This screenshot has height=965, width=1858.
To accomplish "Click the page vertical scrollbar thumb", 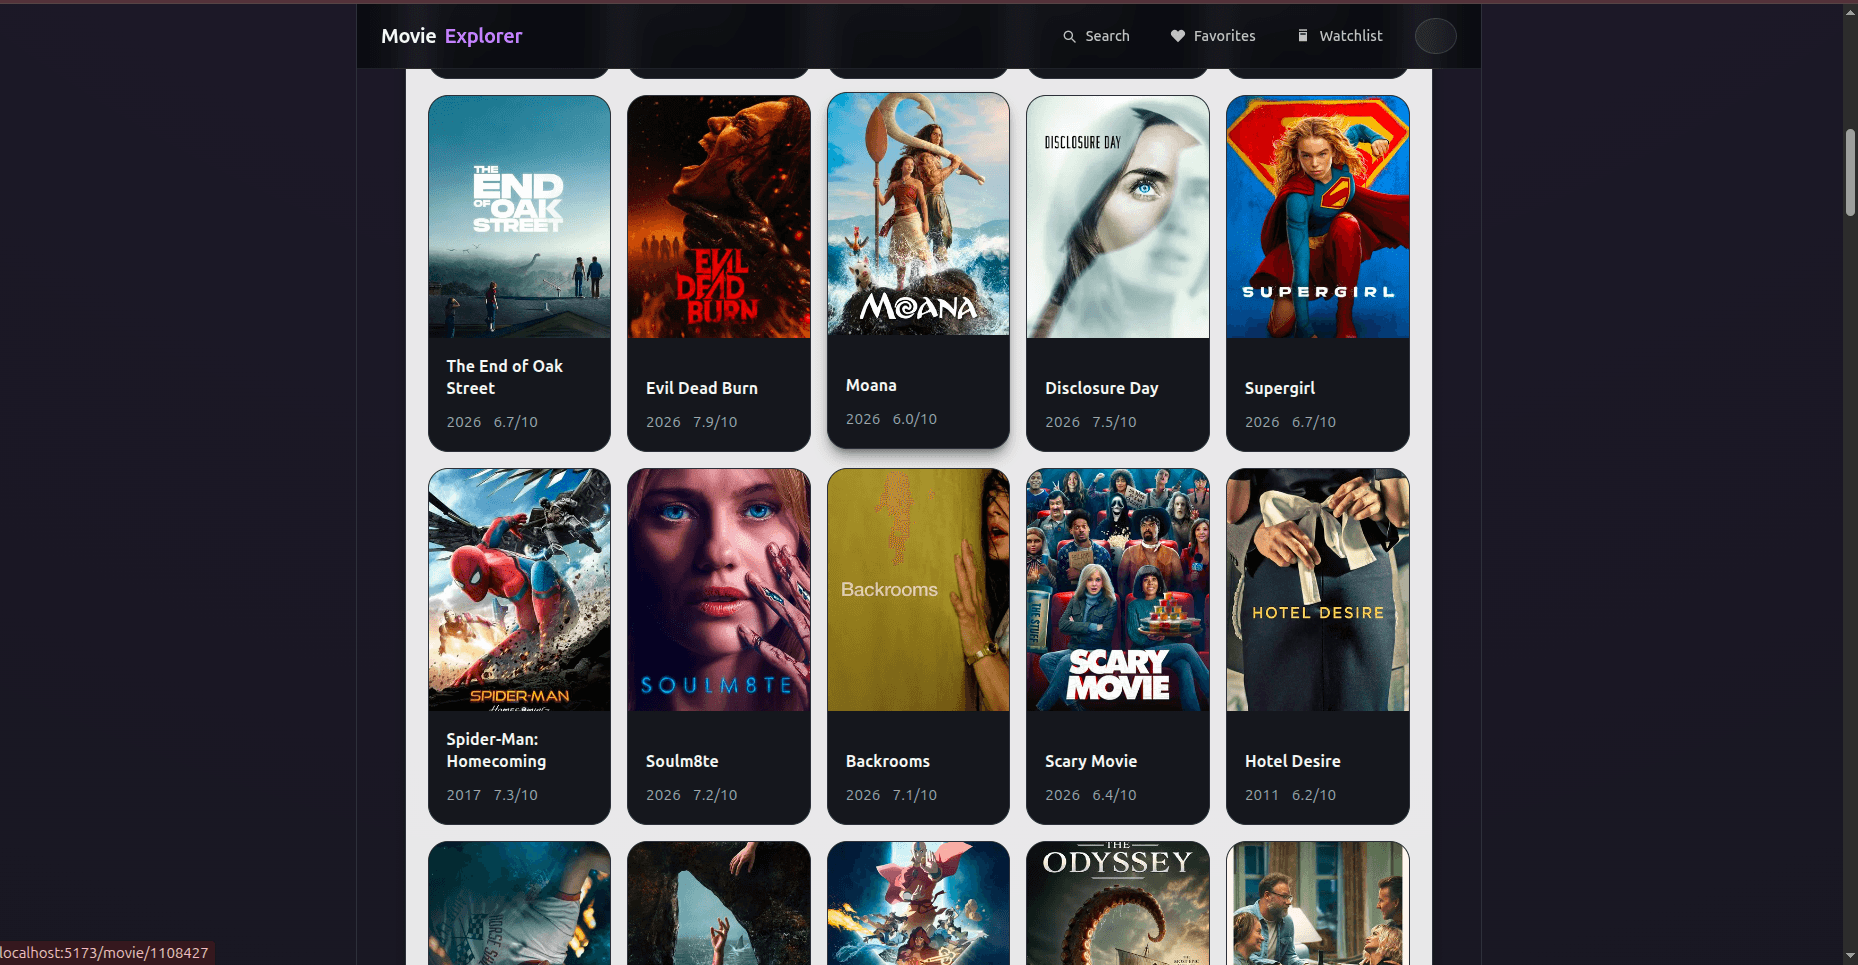I will pos(1850,172).
